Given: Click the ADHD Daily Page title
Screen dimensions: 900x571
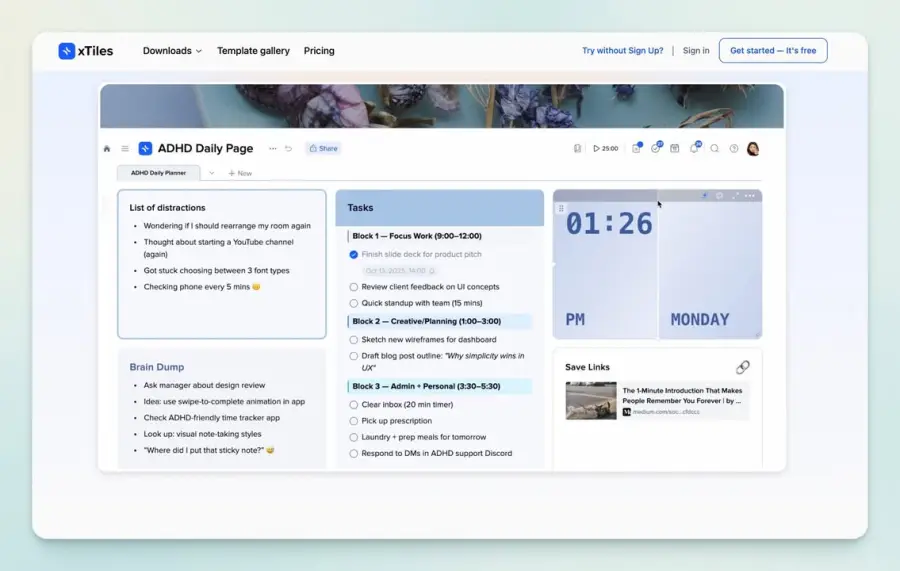Looking at the screenshot, I should (x=205, y=148).
